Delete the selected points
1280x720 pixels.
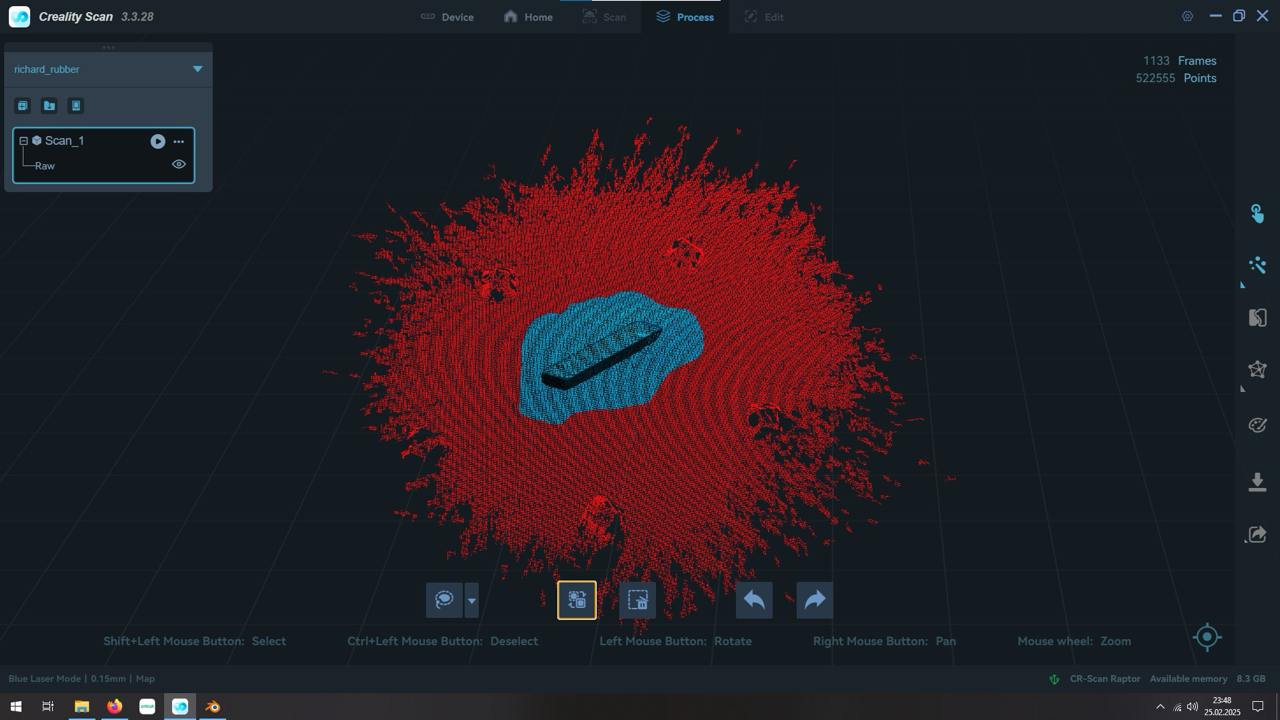[x=637, y=600]
